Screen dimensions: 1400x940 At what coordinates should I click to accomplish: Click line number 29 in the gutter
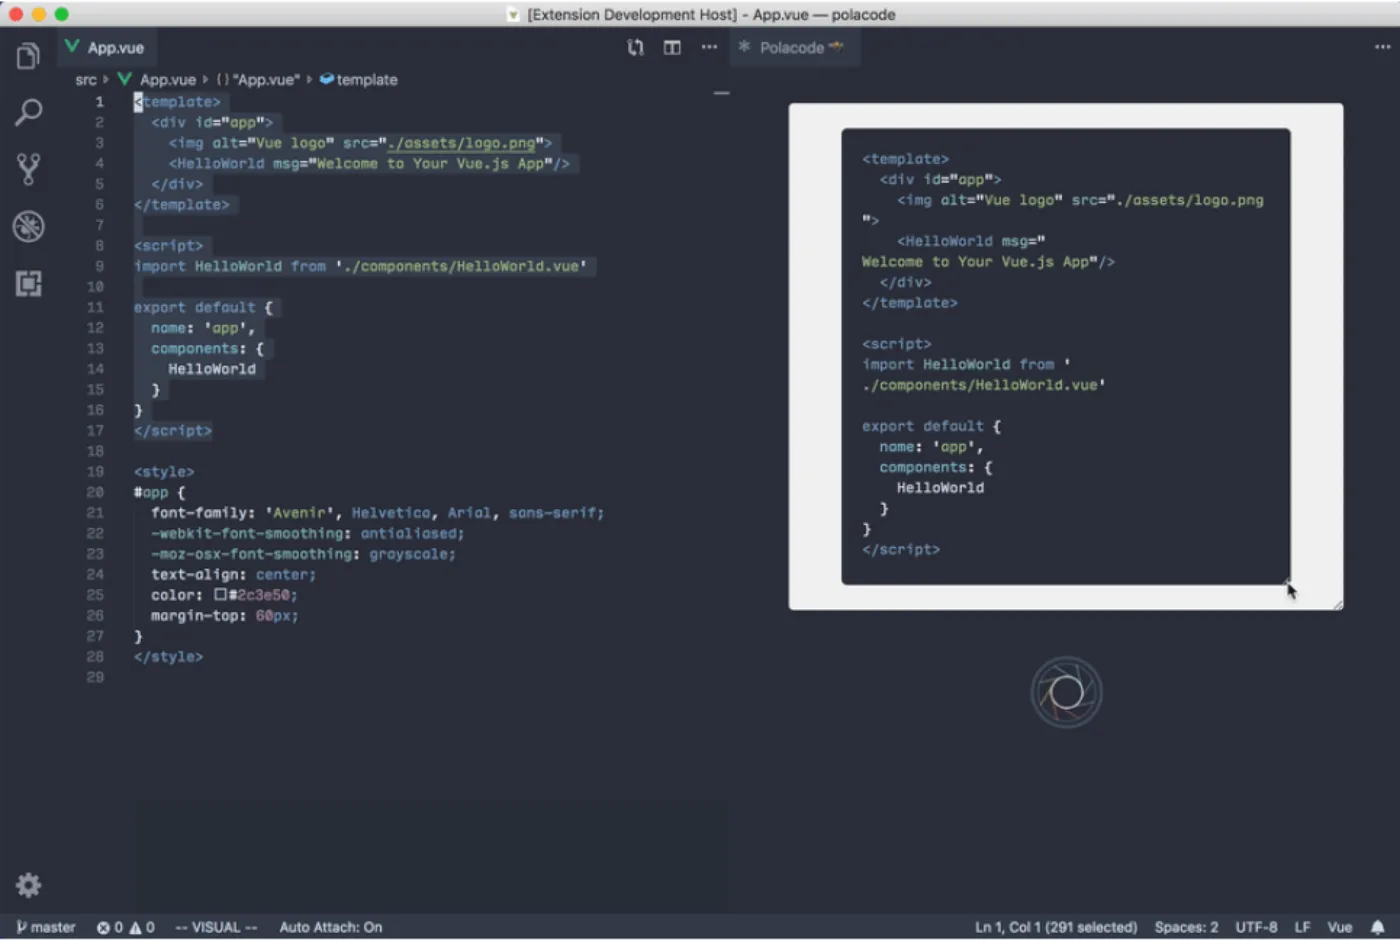[95, 677]
